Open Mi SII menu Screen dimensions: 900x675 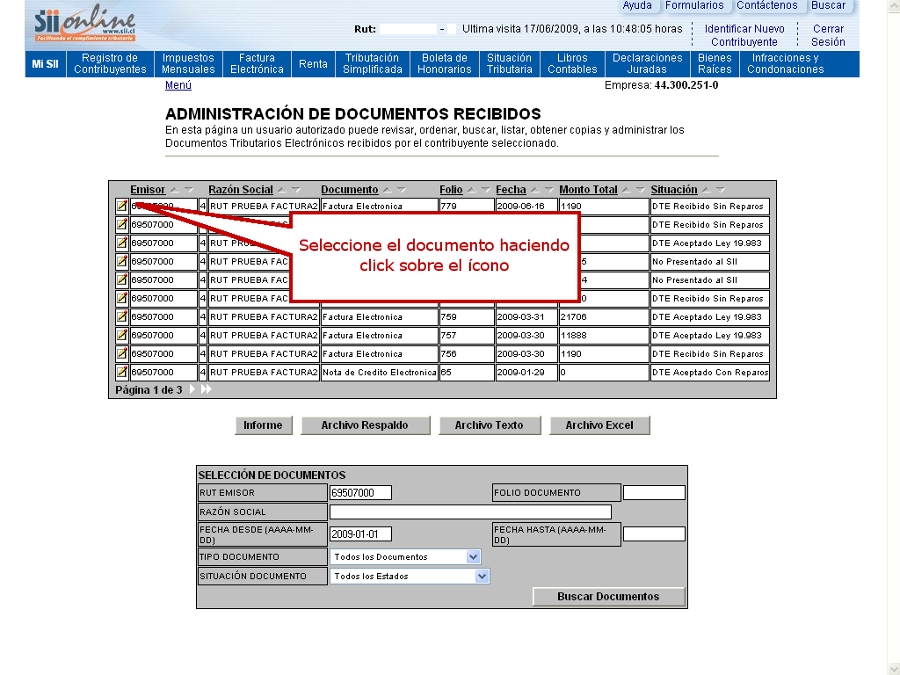(45, 64)
